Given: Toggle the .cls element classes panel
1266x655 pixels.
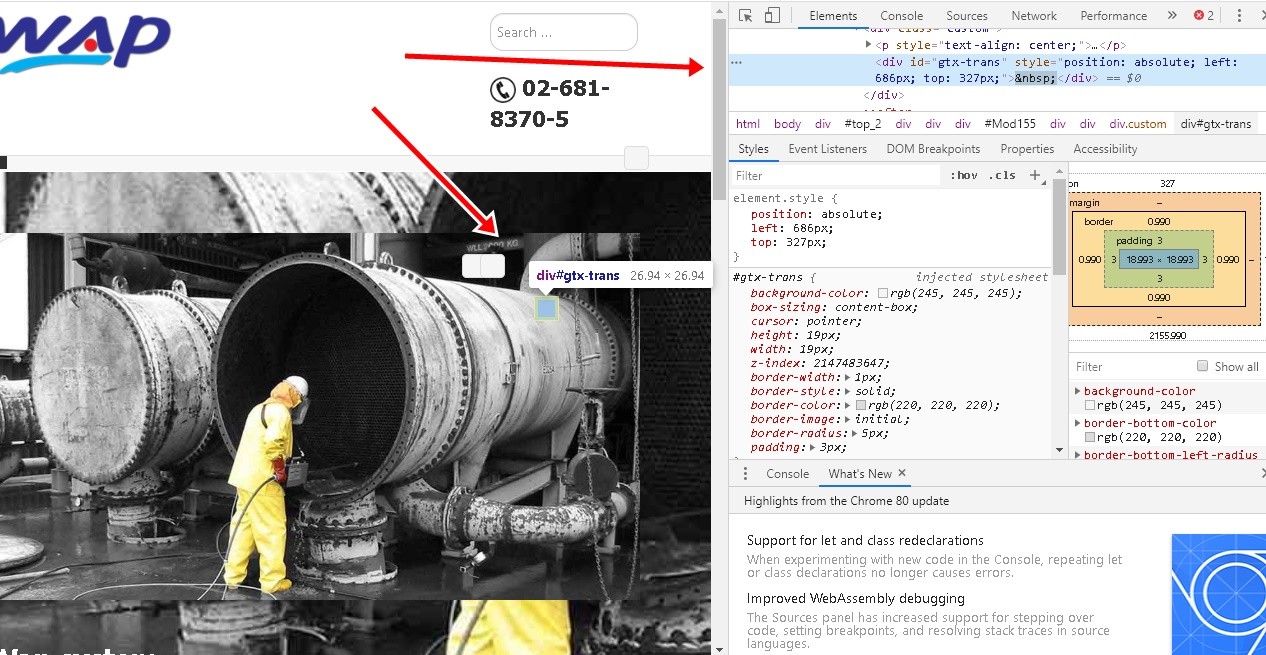Looking at the screenshot, I should pos(1002,175).
